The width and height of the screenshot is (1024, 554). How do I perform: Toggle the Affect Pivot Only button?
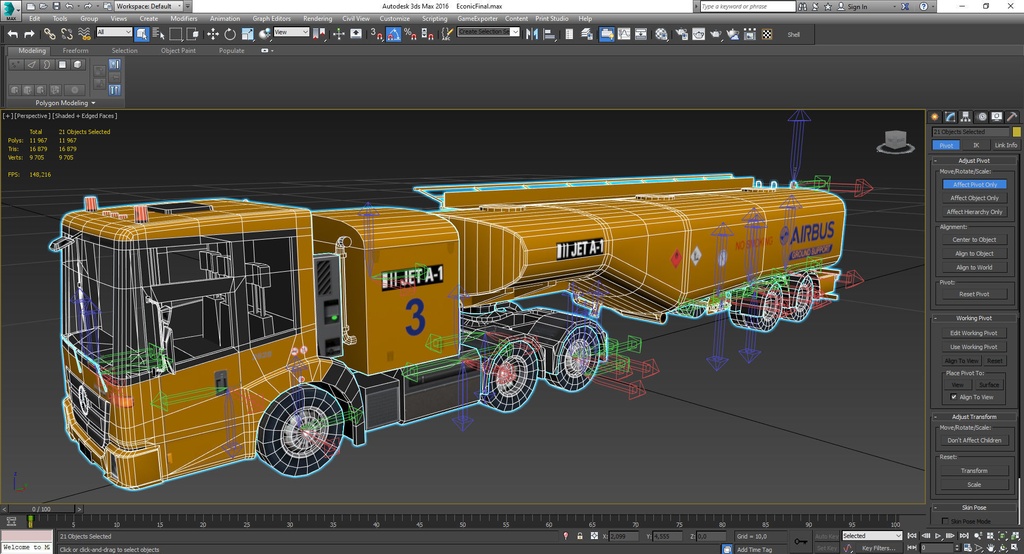click(x=974, y=185)
